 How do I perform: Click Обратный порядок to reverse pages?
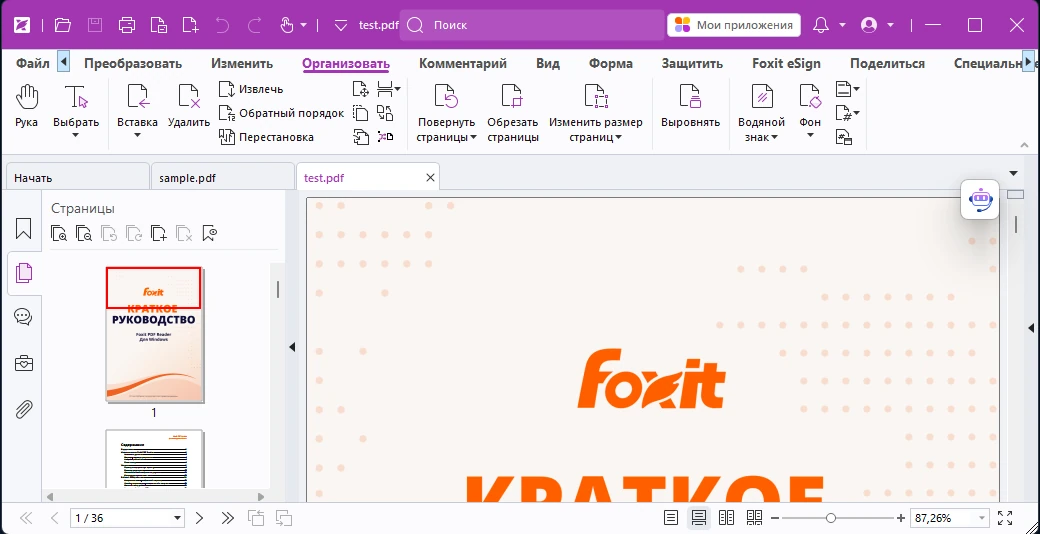pyautogui.click(x=281, y=113)
